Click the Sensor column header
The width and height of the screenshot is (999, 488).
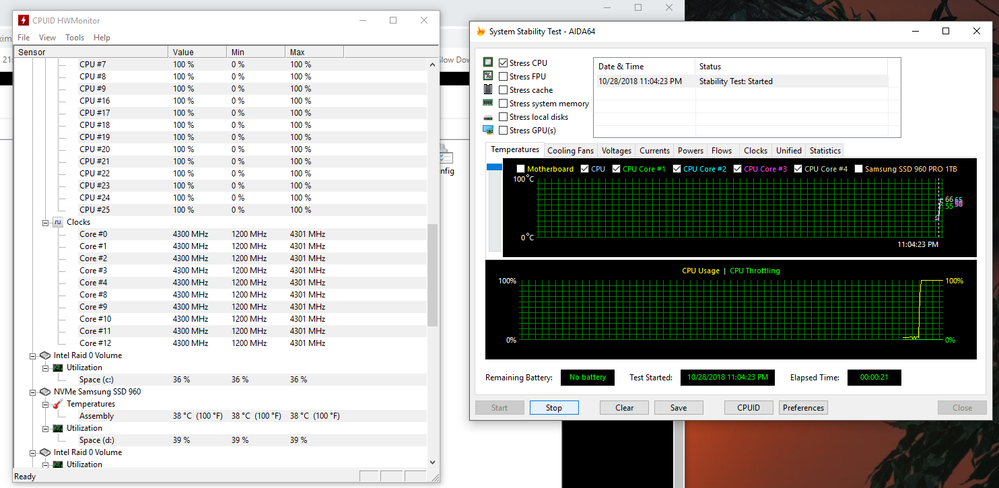(91, 52)
